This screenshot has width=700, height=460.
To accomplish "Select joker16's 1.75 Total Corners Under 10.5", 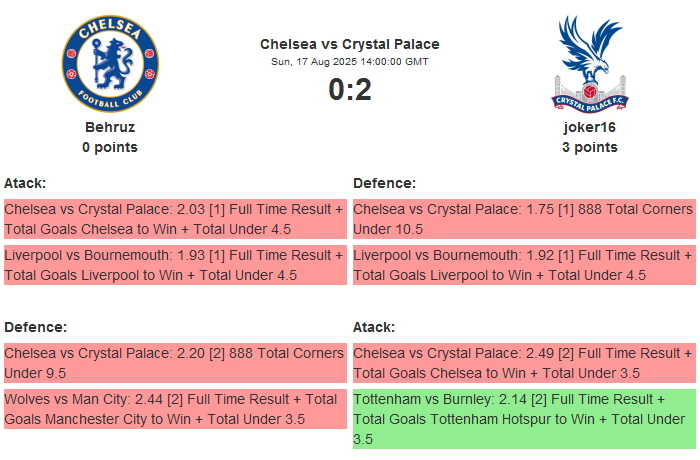I will (x=524, y=219).
